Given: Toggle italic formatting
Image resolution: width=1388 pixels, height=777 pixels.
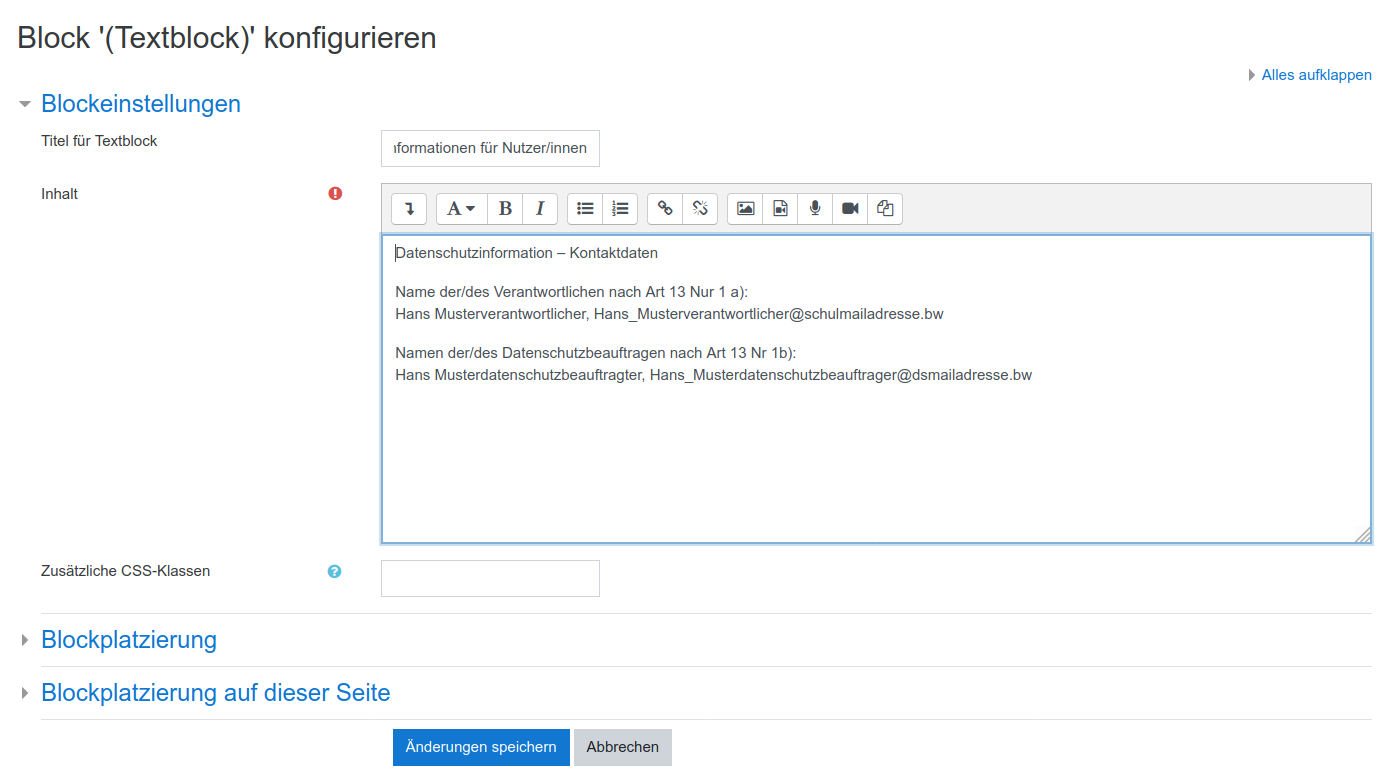Looking at the screenshot, I should coord(540,209).
